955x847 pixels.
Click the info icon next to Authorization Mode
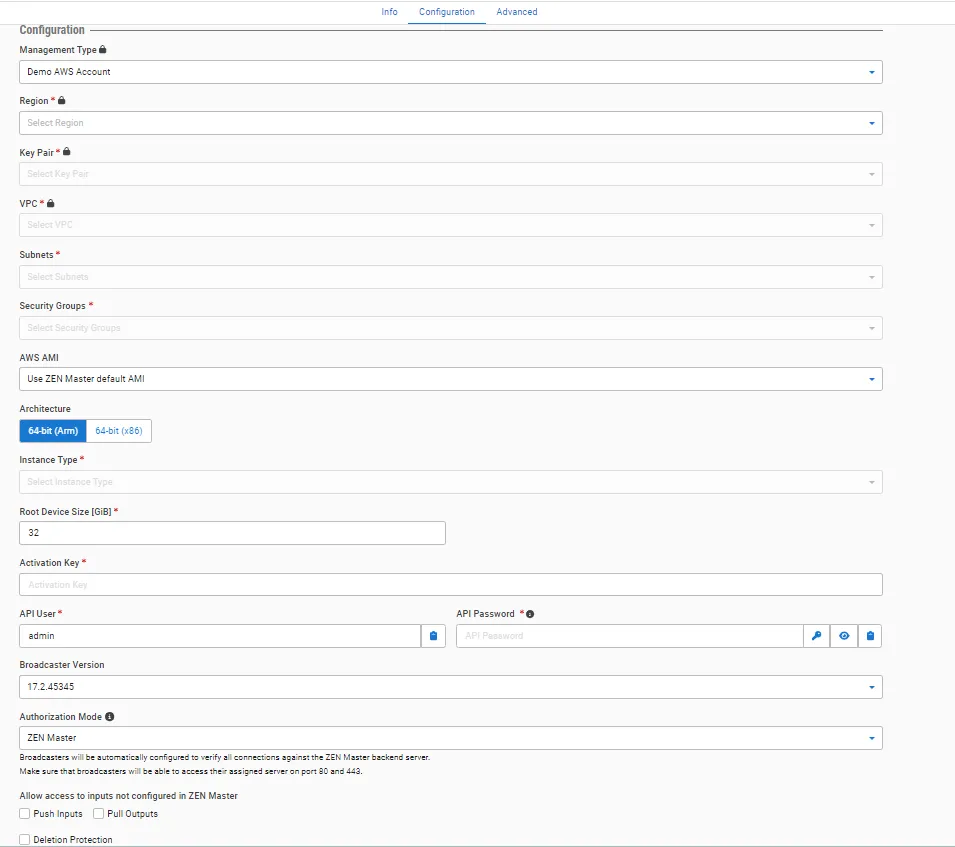tap(110, 717)
